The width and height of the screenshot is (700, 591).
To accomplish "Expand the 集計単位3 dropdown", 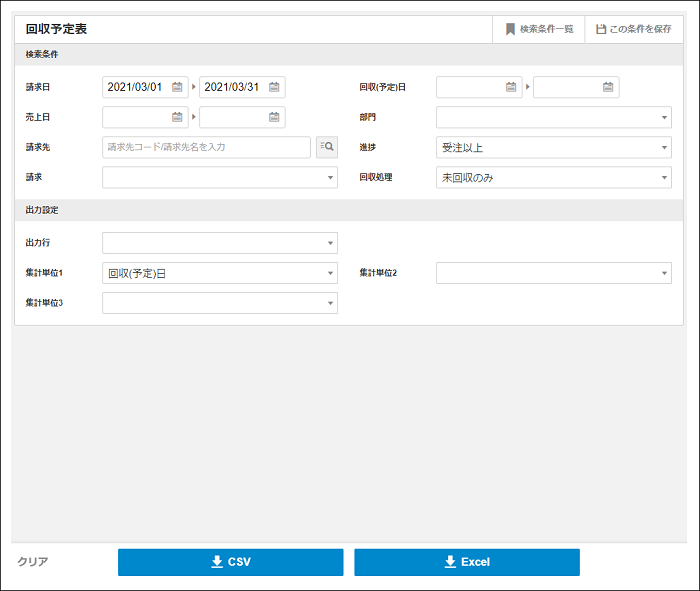I will click(x=220, y=303).
